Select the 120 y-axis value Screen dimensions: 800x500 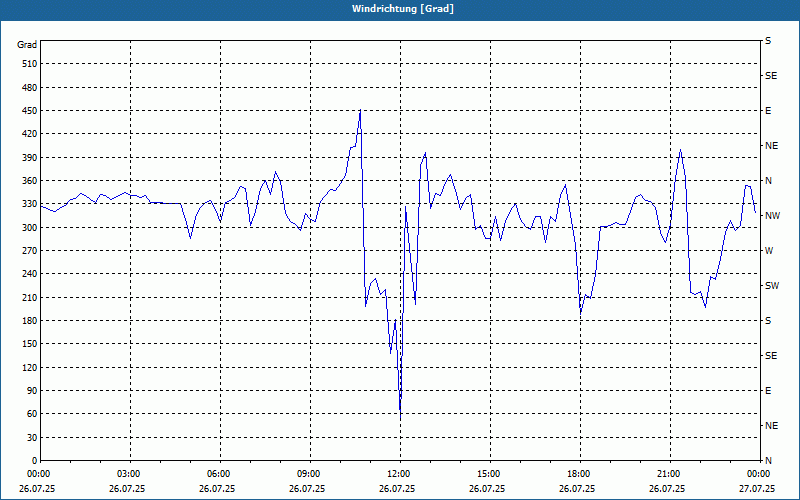tap(30, 367)
